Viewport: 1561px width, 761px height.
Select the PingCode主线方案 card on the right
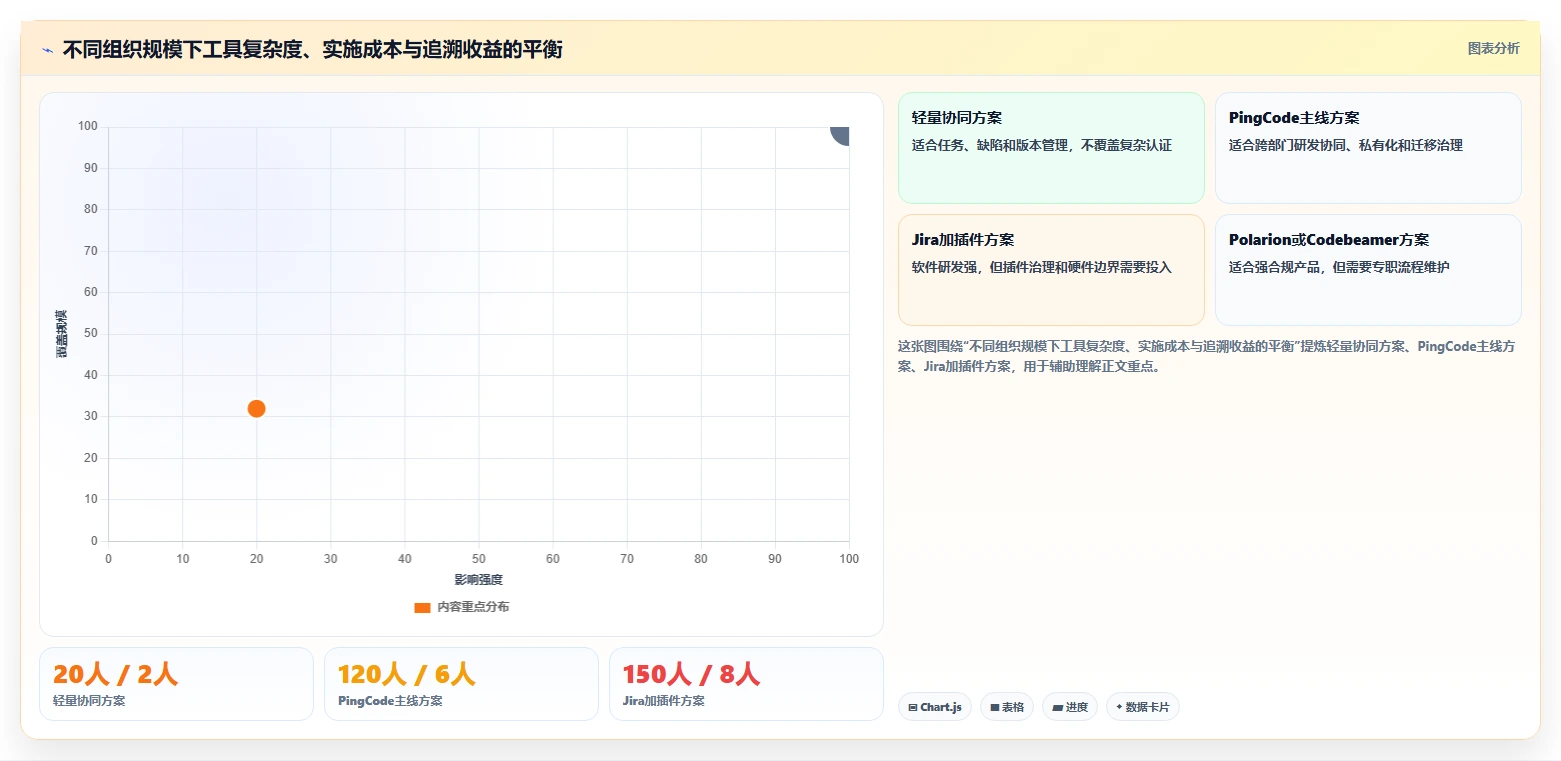pyautogui.click(x=1368, y=148)
